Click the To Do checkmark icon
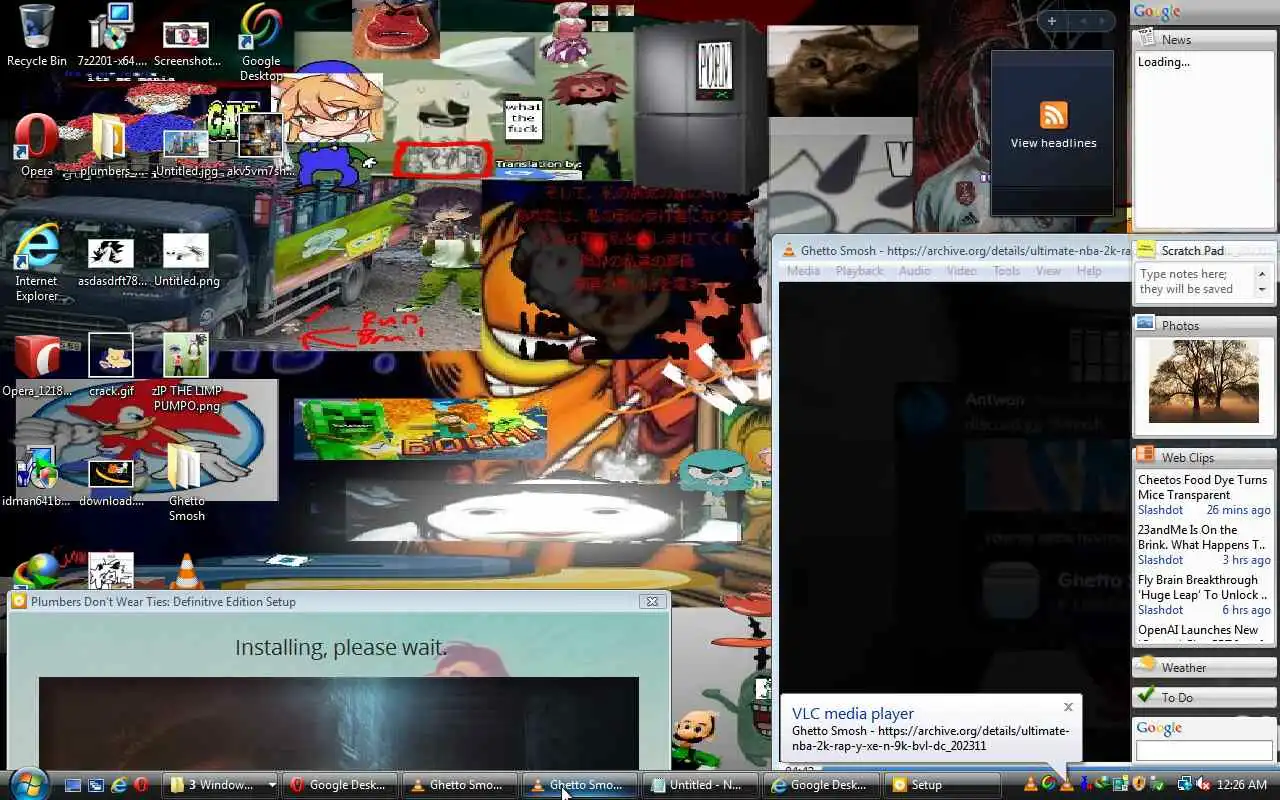The image size is (1280, 800). point(1146,696)
